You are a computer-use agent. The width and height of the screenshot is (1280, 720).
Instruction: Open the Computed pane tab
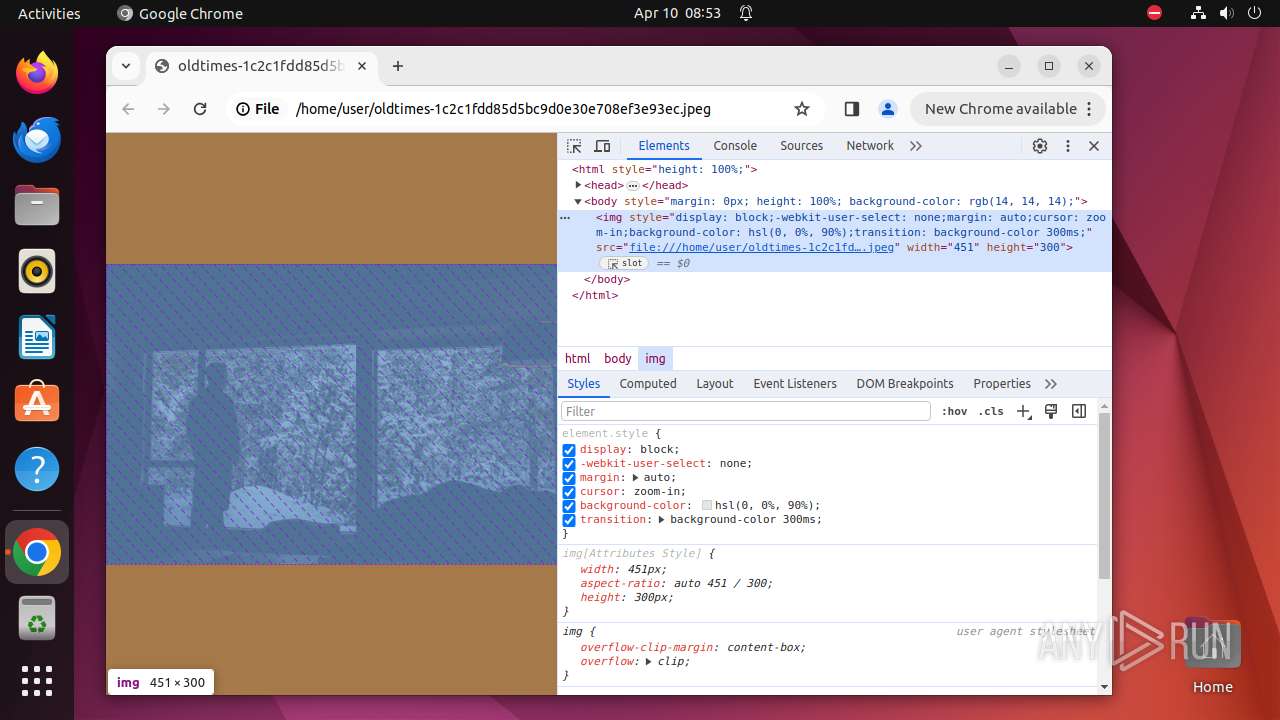[648, 384]
